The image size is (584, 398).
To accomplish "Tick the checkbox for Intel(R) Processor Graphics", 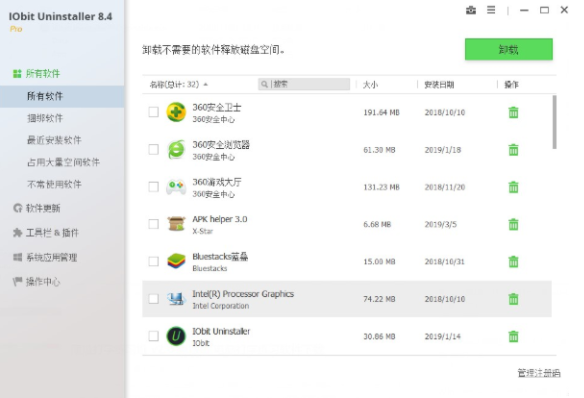I will [153, 299].
